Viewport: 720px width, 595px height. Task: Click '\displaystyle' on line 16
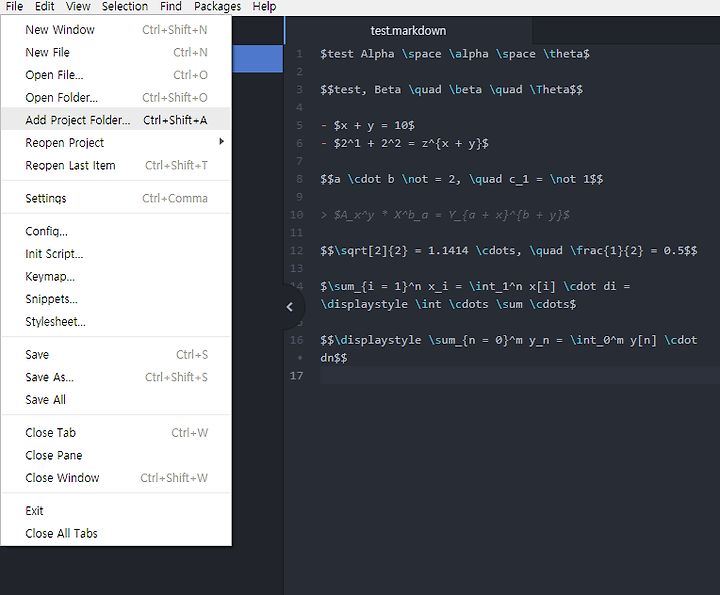[377, 340]
